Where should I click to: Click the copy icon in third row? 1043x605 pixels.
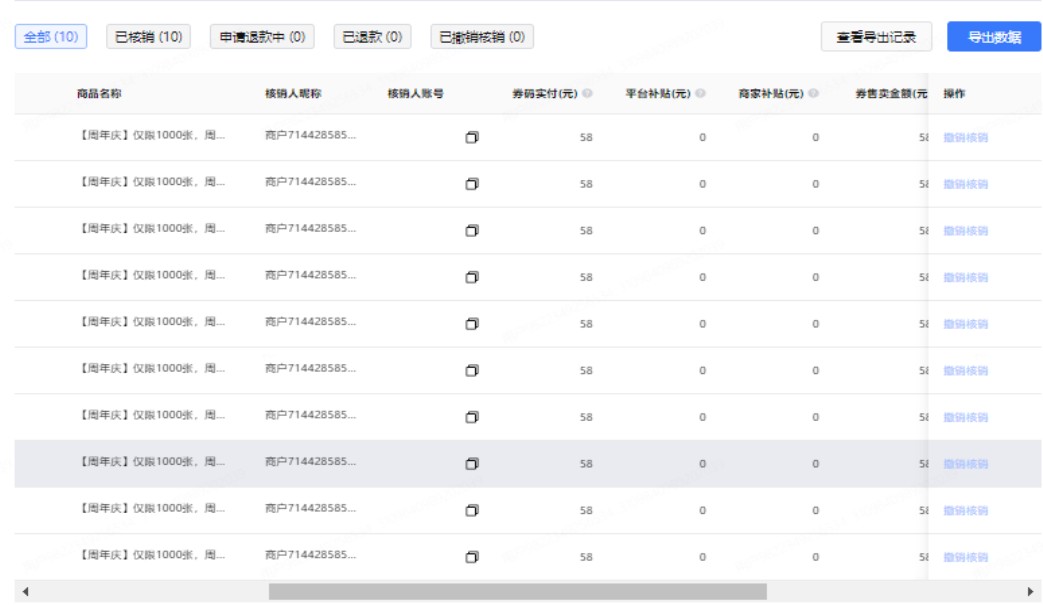472,230
